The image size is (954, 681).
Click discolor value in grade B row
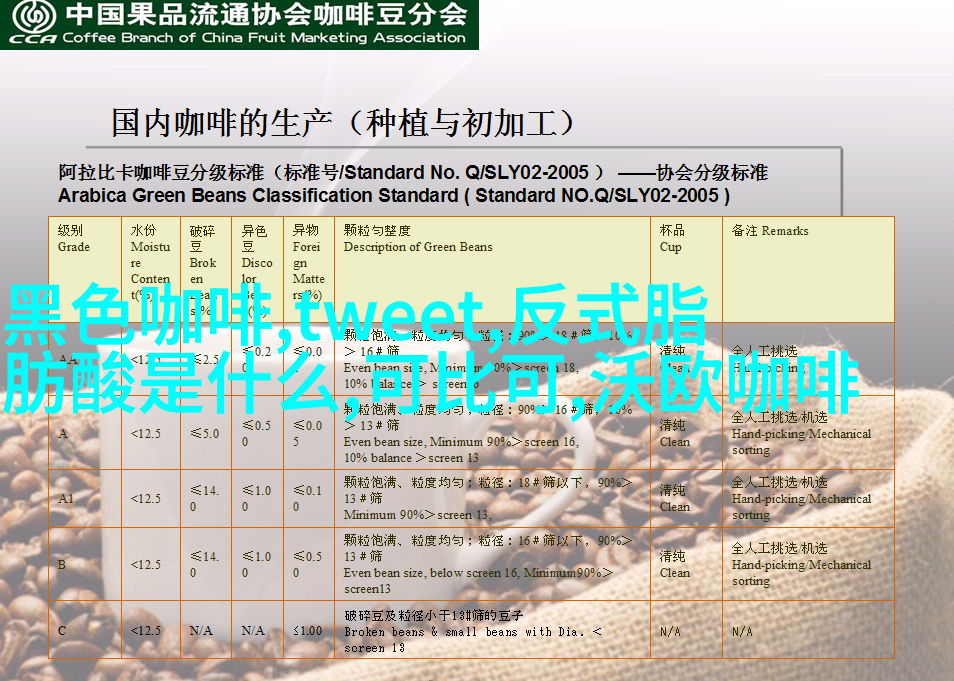tap(256, 564)
